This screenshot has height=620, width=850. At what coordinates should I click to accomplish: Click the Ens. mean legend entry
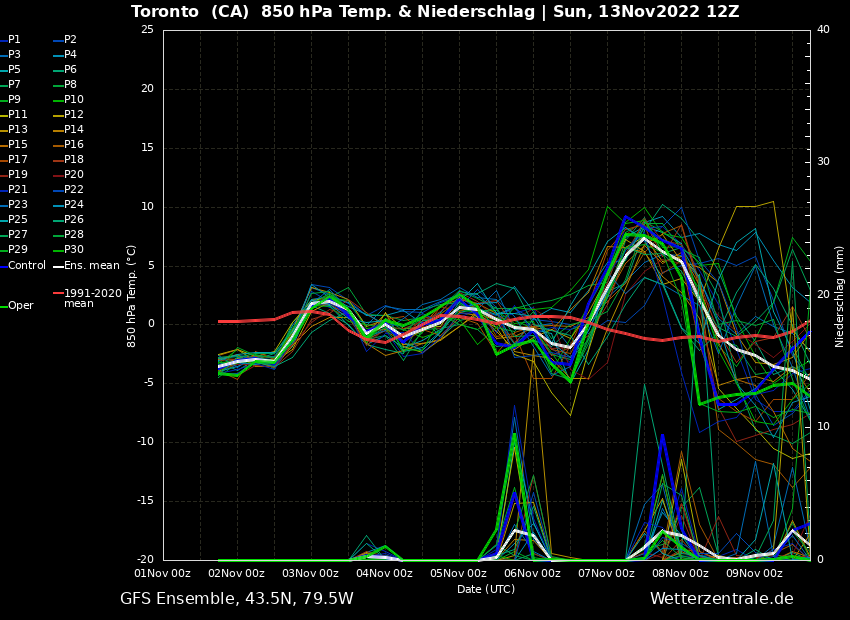click(91, 266)
